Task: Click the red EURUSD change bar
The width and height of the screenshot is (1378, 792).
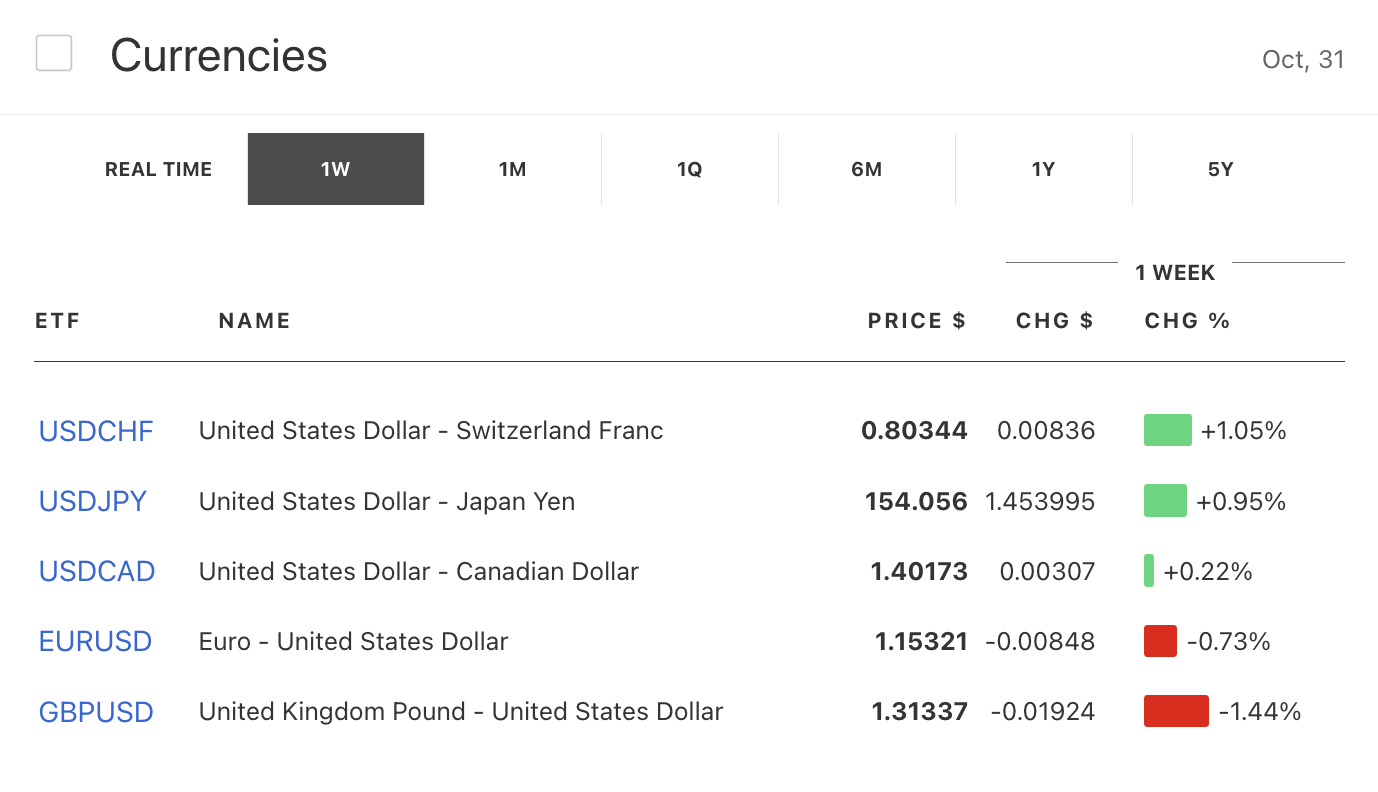Action: (x=1160, y=641)
